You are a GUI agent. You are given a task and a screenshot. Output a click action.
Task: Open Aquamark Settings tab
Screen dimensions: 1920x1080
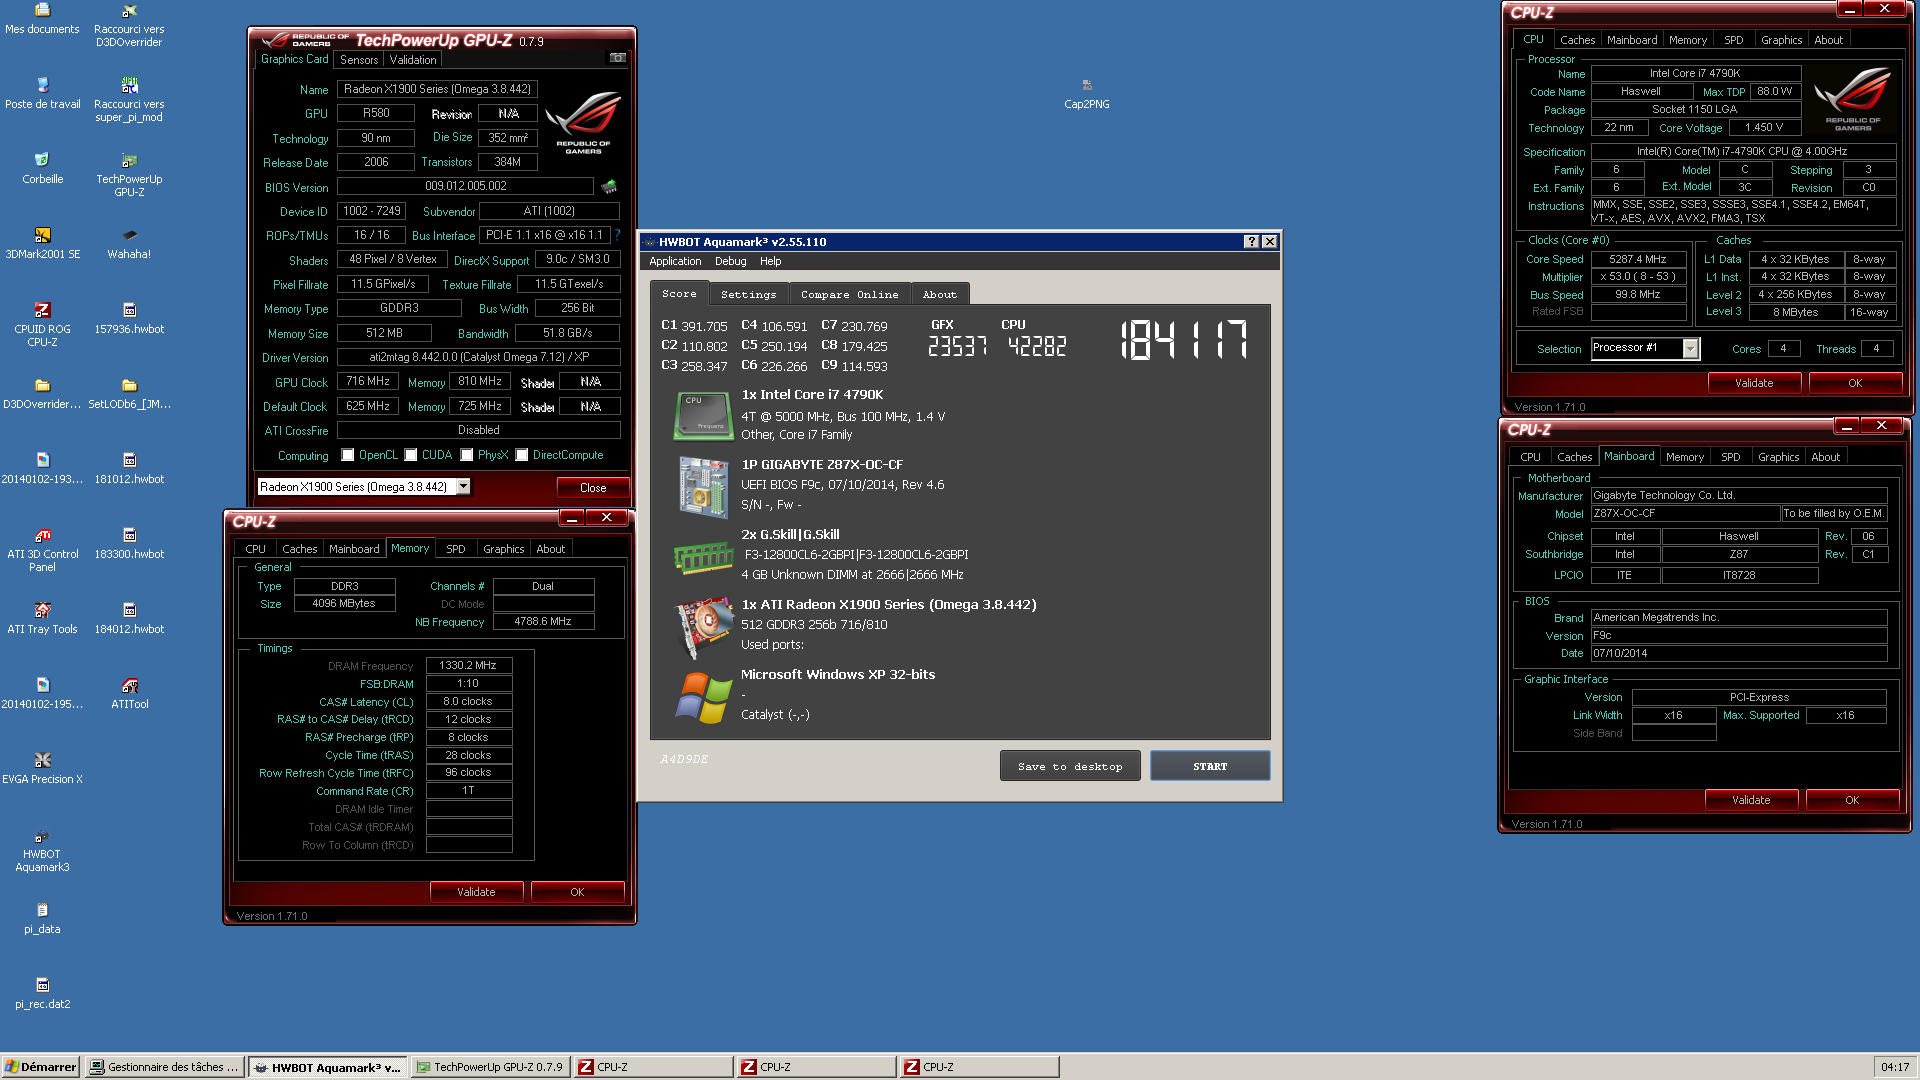click(x=748, y=294)
